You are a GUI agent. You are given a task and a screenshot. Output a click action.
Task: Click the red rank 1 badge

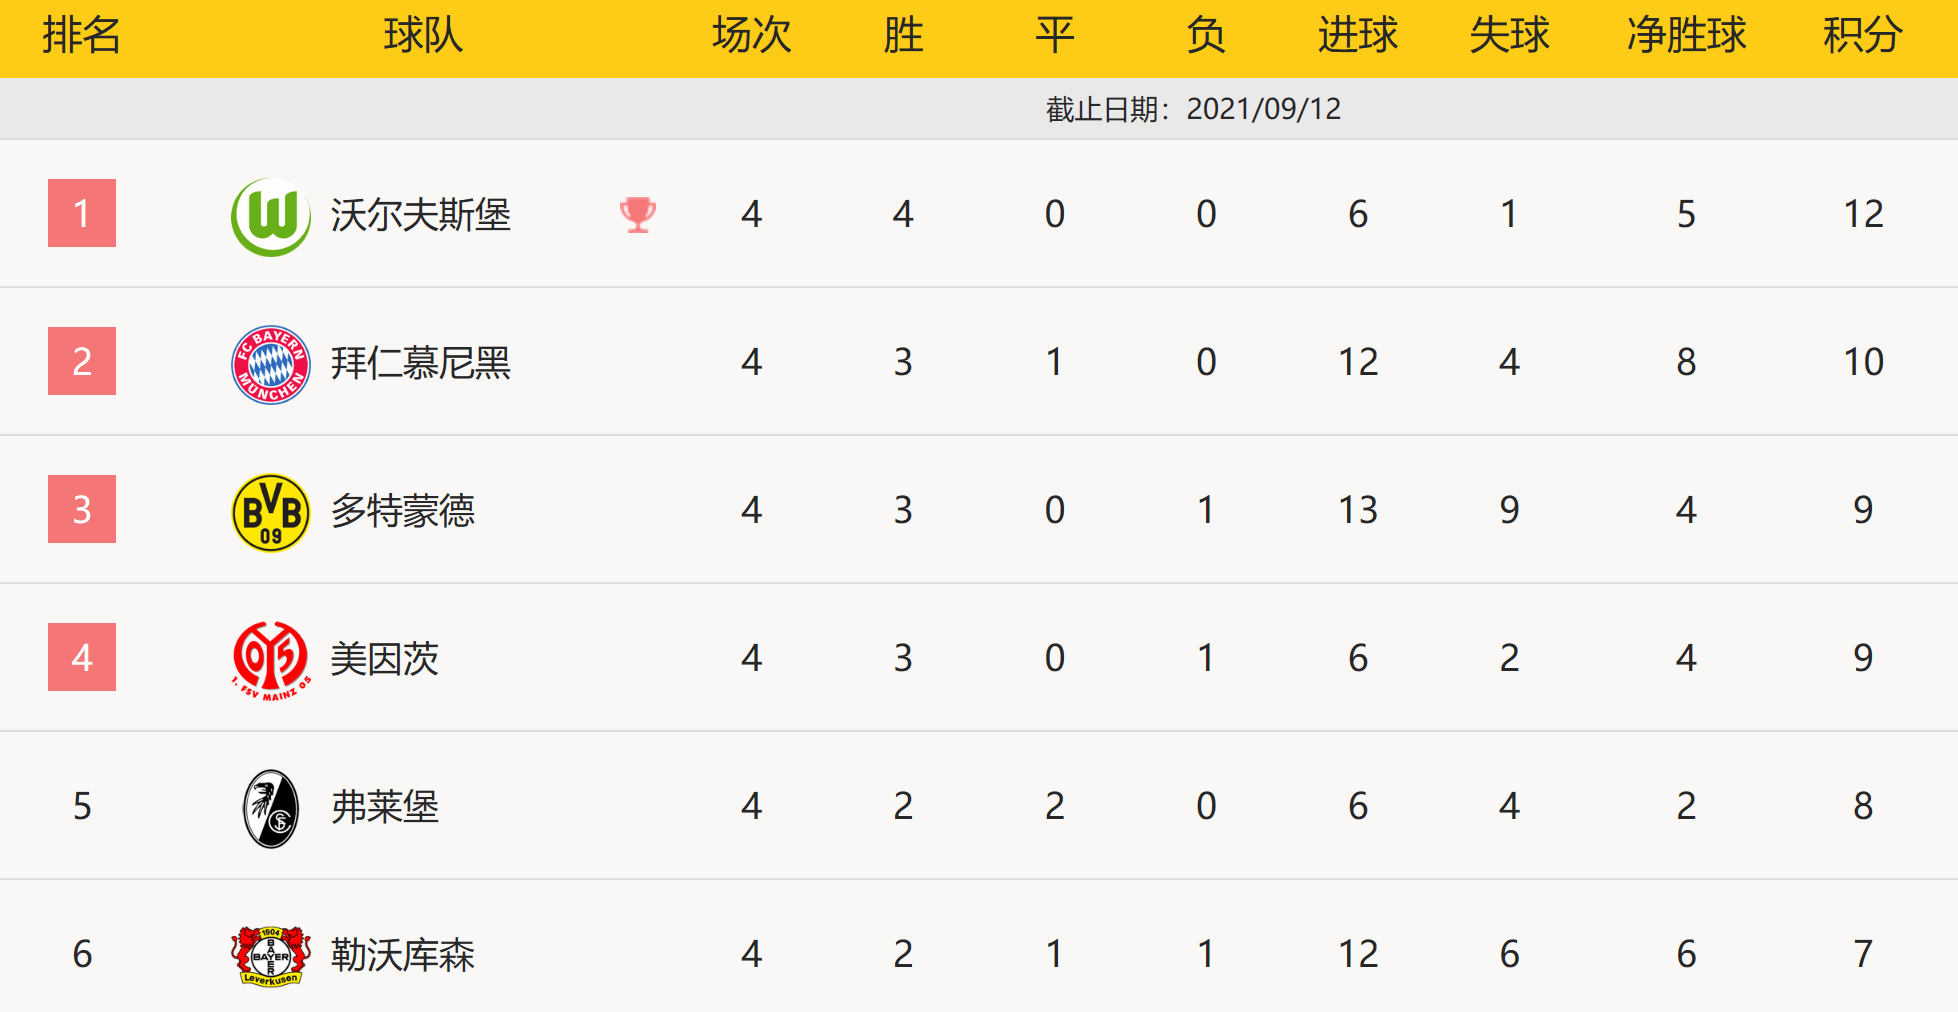[82, 213]
